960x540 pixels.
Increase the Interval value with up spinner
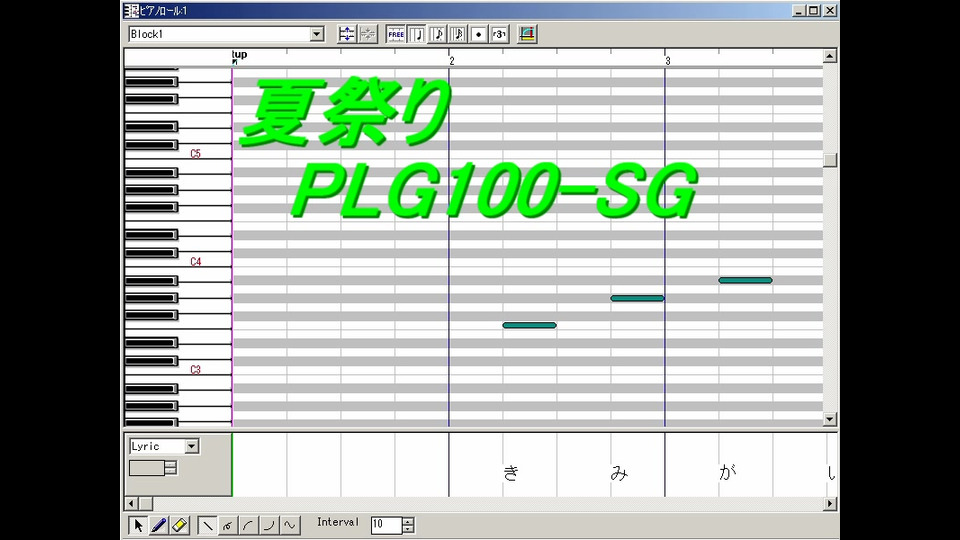coord(408,521)
